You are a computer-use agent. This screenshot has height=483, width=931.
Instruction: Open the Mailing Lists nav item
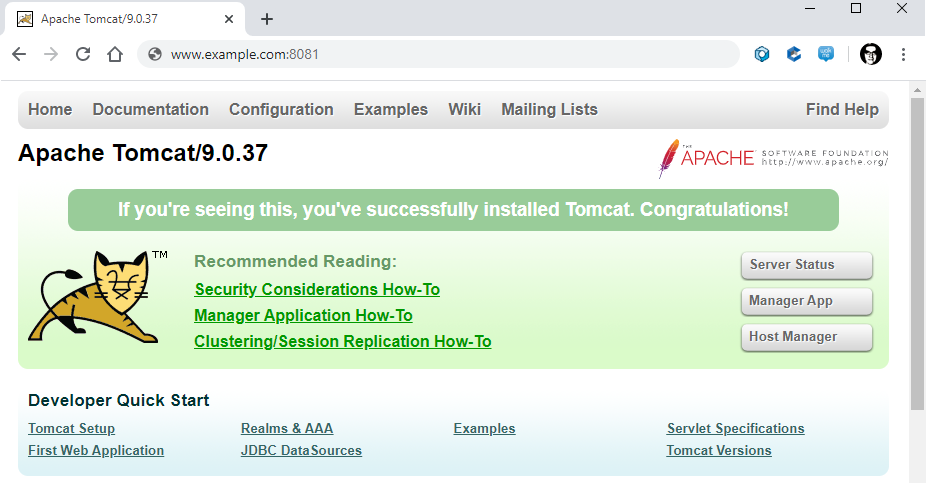tap(549, 109)
